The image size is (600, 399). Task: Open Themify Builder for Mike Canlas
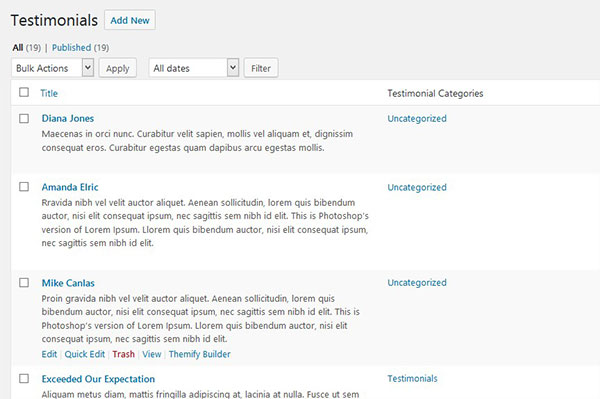pos(200,354)
